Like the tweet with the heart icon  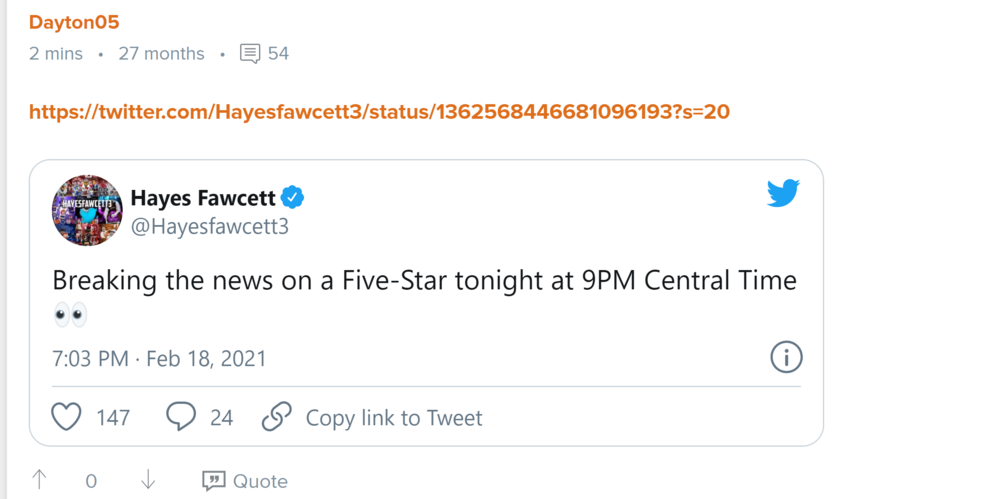[x=66, y=416]
